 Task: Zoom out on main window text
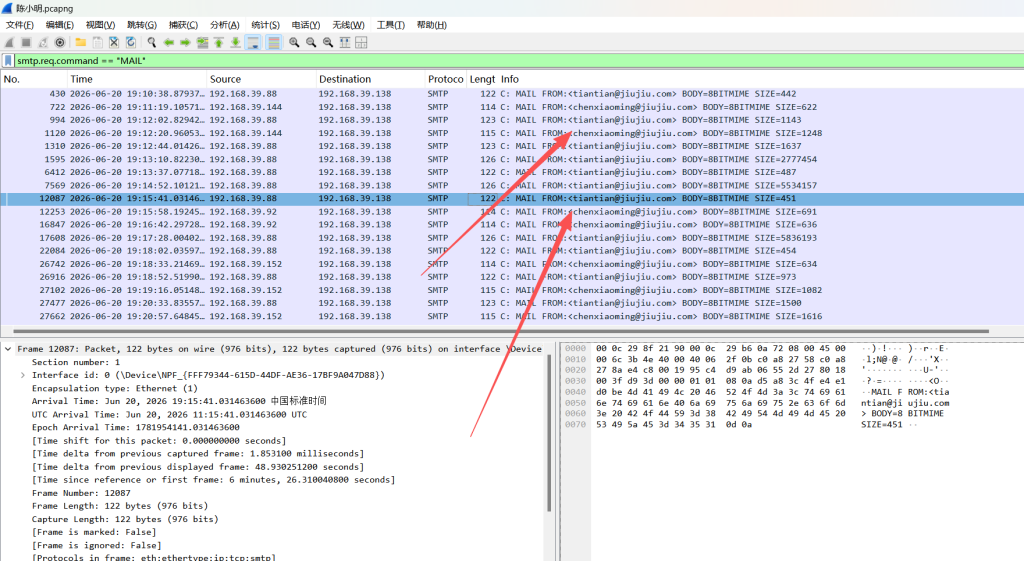312,42
